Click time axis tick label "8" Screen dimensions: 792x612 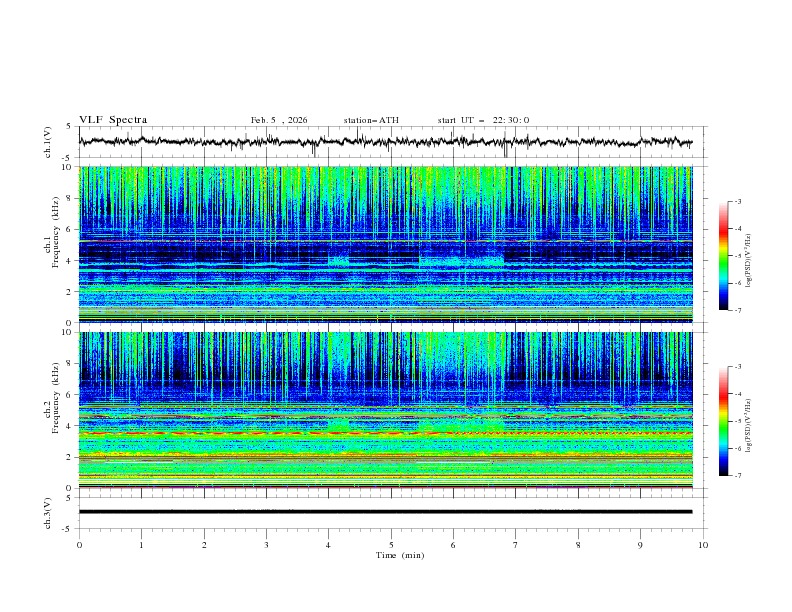click(578, 545)
